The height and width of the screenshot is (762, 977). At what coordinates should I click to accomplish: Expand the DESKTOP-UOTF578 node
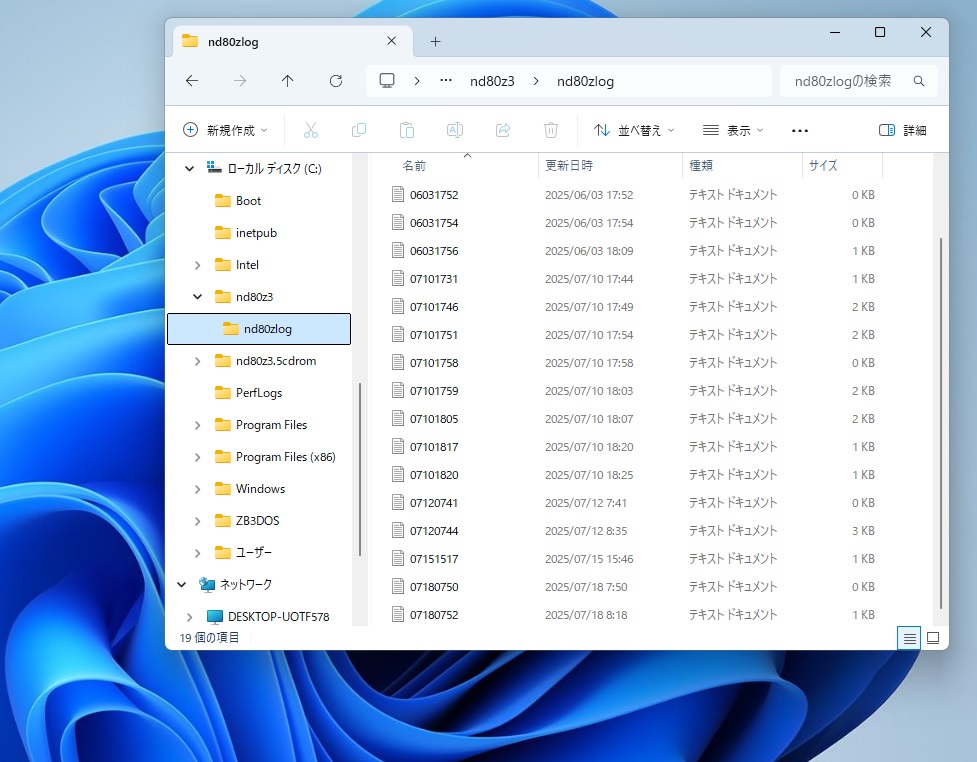pyautogui.click(x=189, y=617)
